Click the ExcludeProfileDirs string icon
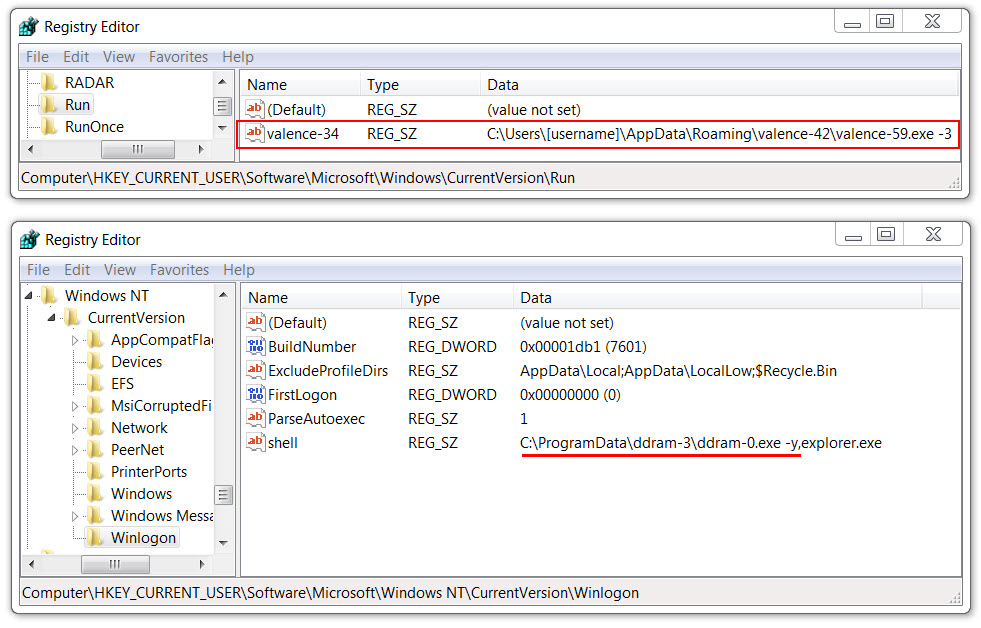The image size is (981, 628). click(255, 370)
